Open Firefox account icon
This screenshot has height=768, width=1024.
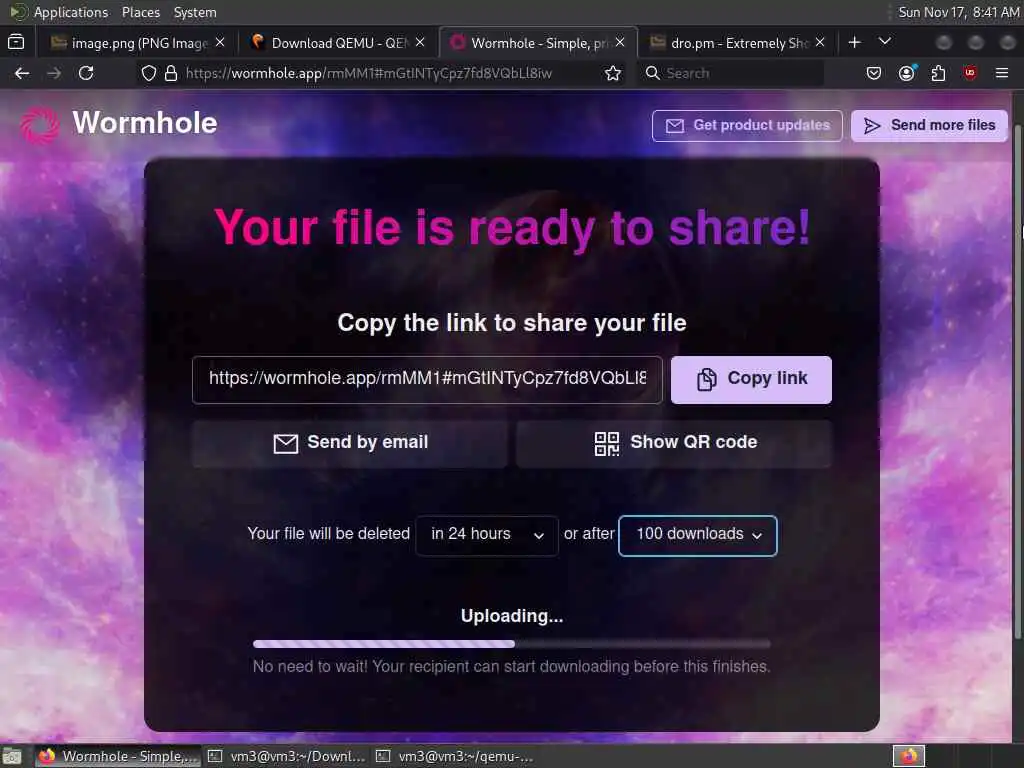(x=906, y=73)
